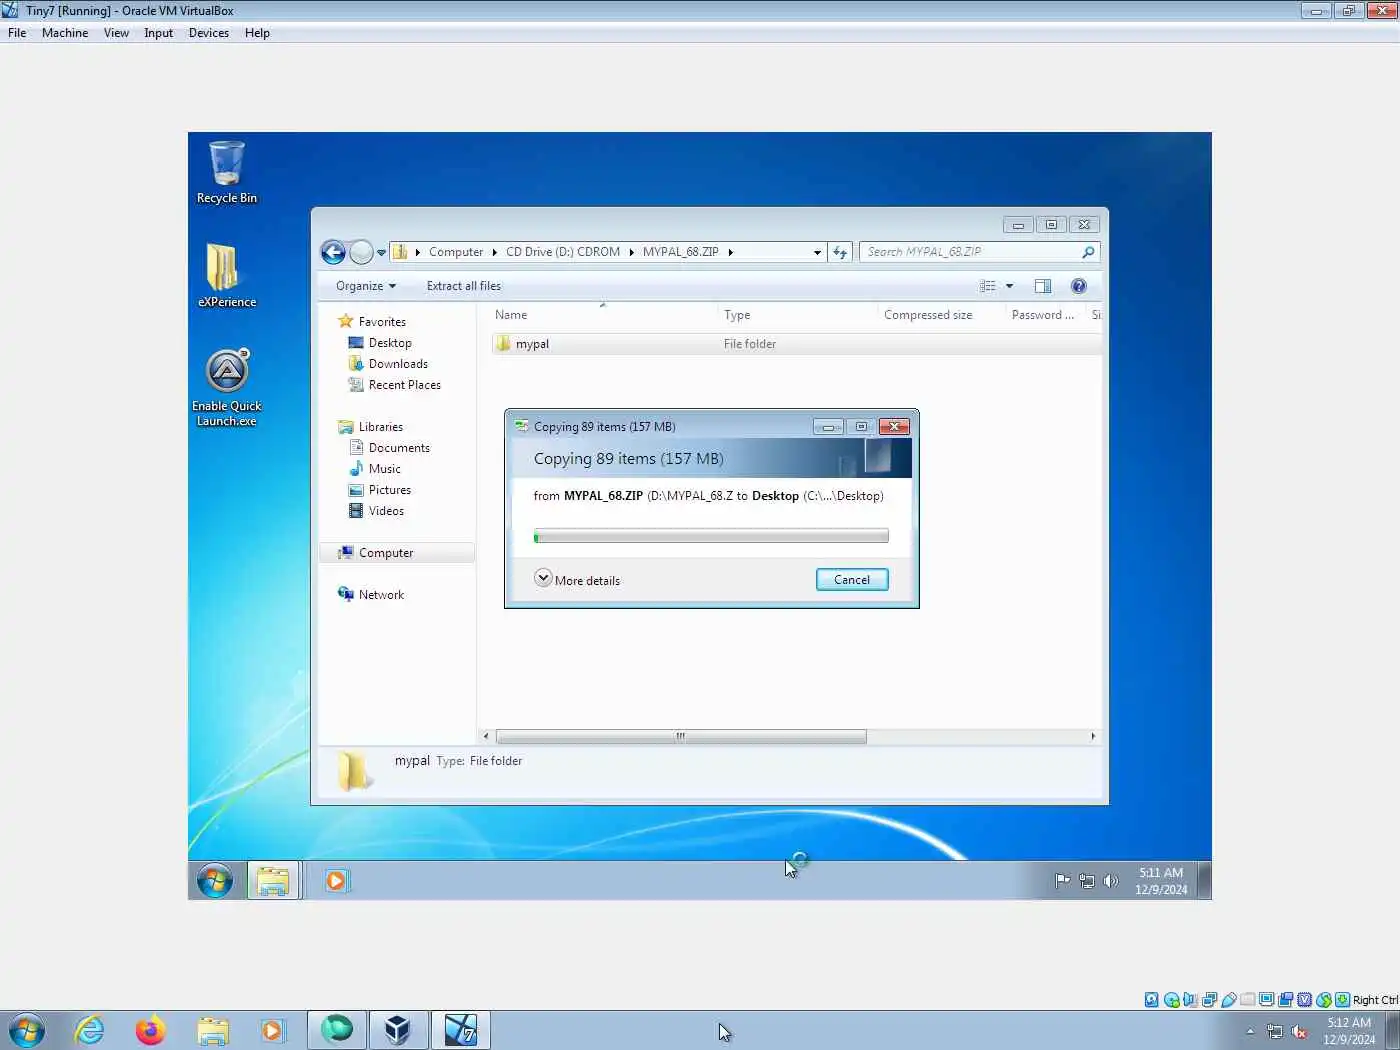
Task: Open Windows Media Player on guest taskbar
Action: 336,881
